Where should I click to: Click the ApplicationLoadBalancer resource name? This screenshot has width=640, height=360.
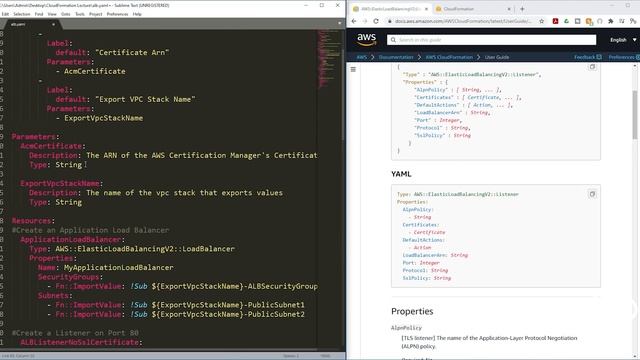[71, 240]
